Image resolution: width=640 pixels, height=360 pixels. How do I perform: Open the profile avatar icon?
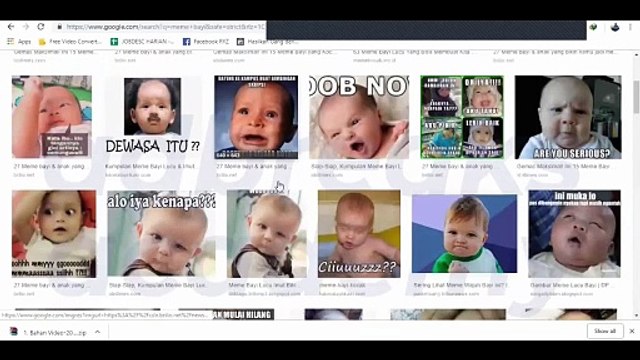tap(615, 27)
